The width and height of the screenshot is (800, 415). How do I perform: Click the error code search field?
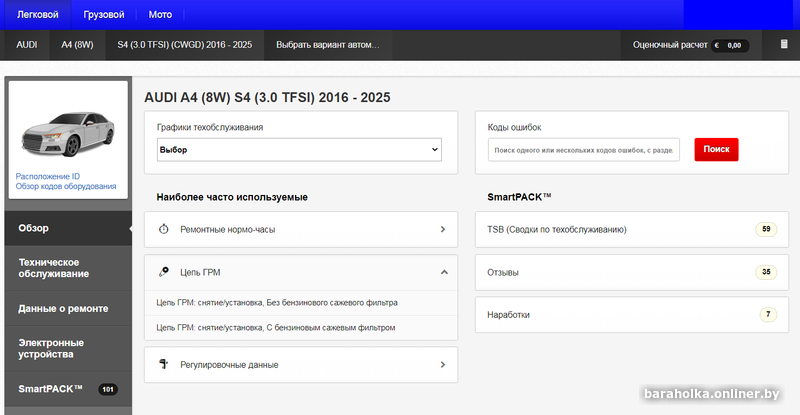[x=584, y=150]
